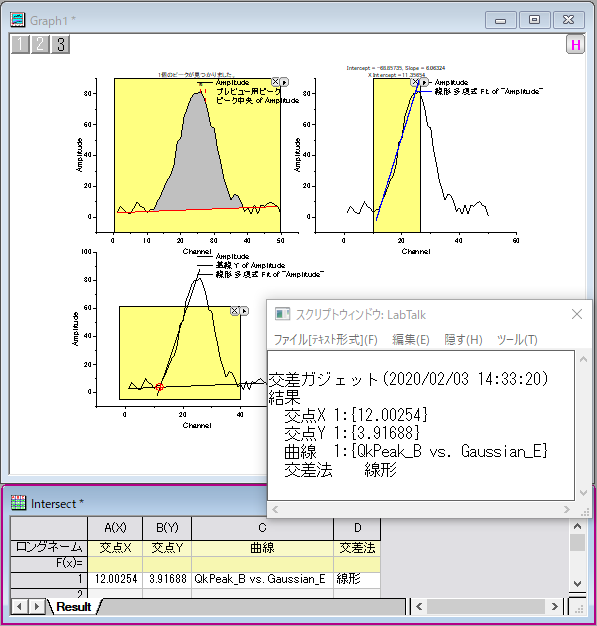Click sheet tab scroll right arrow
Screen dimensions: 597x626
pos(36,607)
